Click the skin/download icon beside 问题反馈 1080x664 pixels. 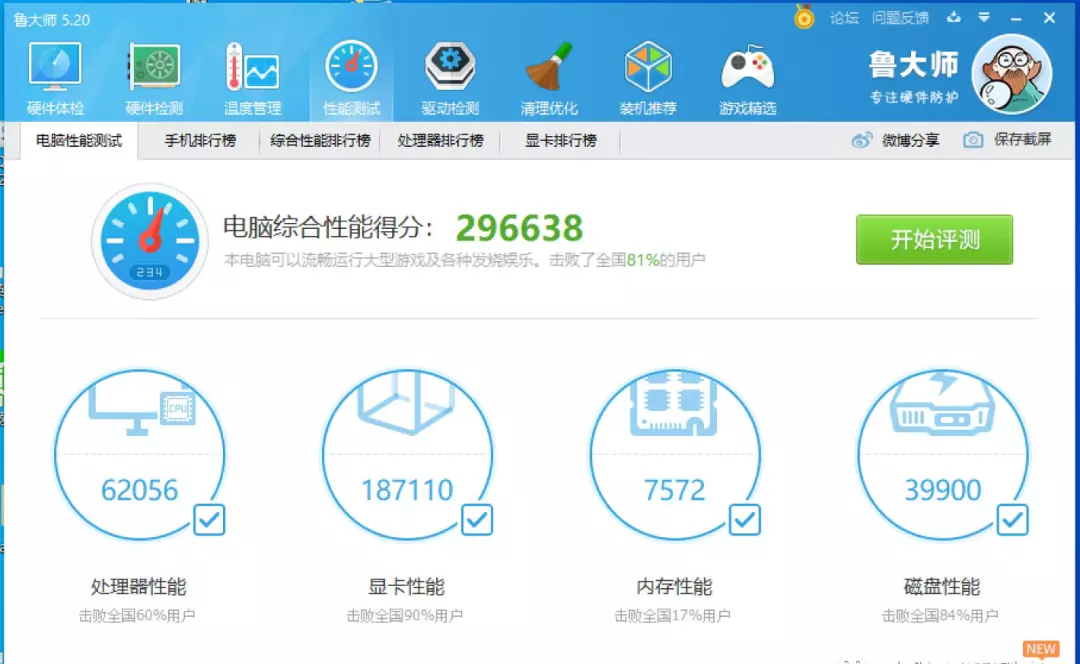pos(954,18)
